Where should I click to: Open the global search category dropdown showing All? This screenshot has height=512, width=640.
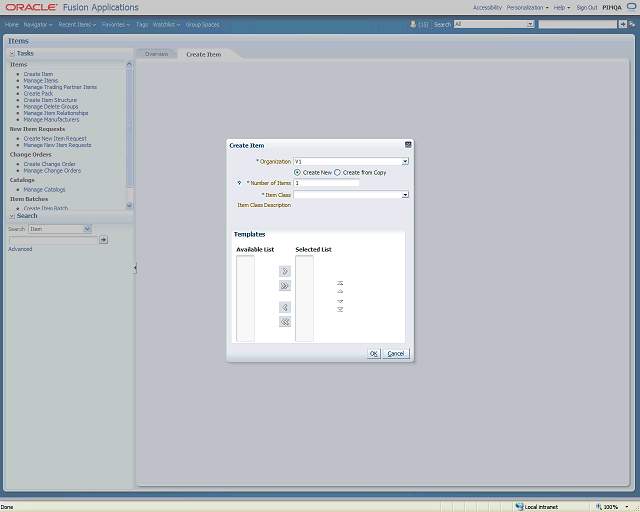530,24
